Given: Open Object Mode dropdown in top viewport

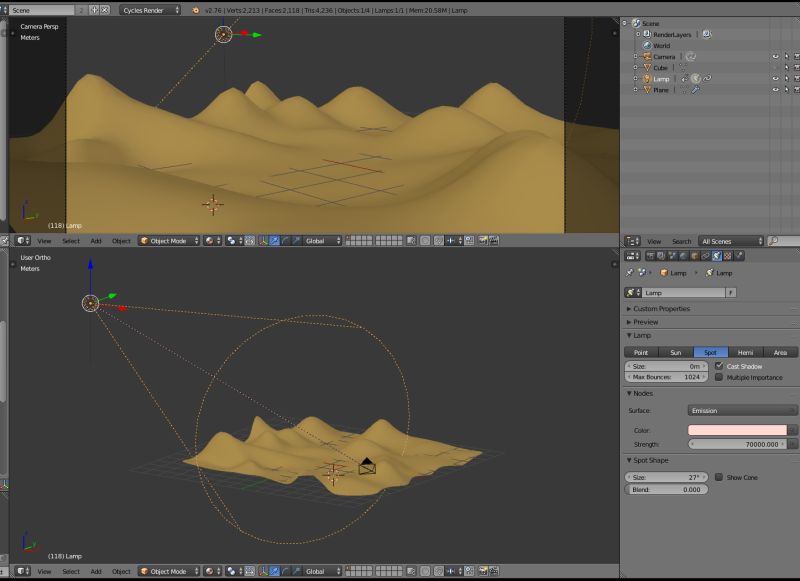Looking at the screenshot, I should point(168,241).
